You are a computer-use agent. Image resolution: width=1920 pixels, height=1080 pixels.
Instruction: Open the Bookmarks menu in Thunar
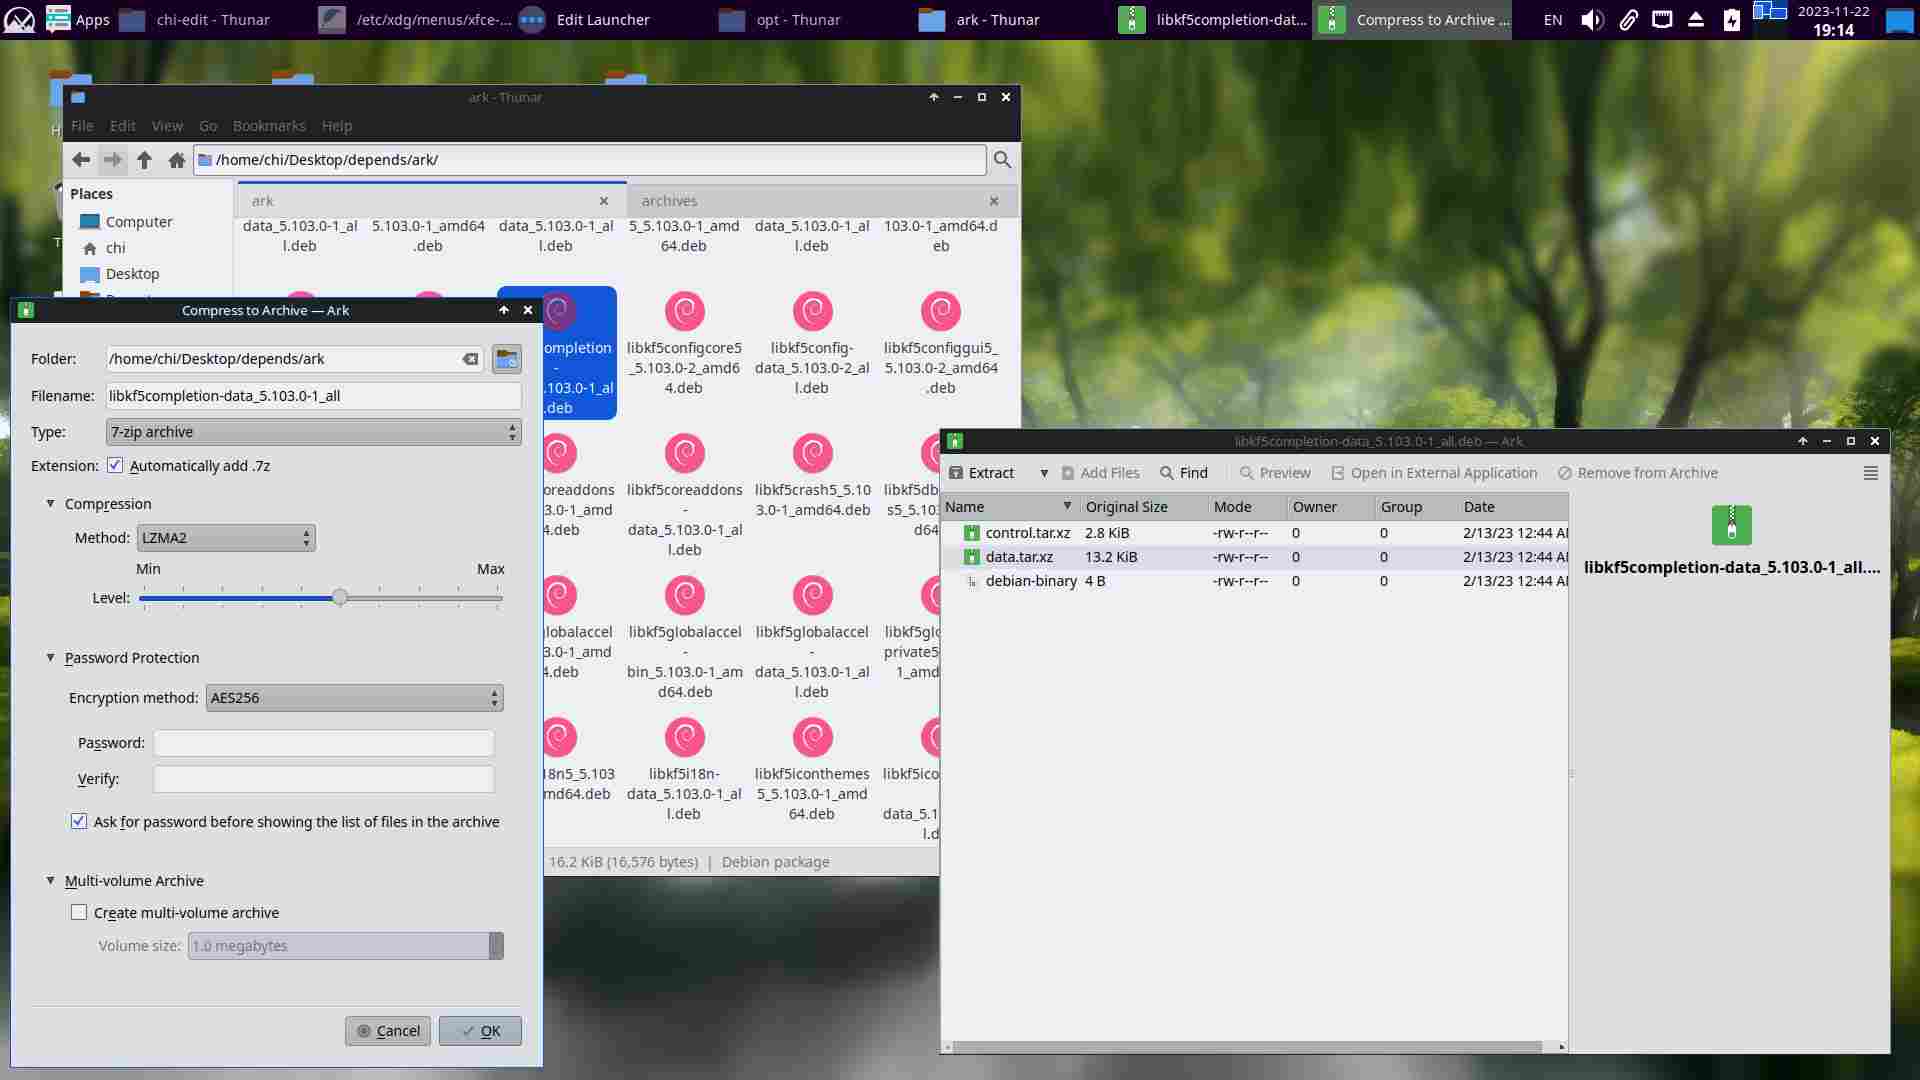(x=269, y=126)
